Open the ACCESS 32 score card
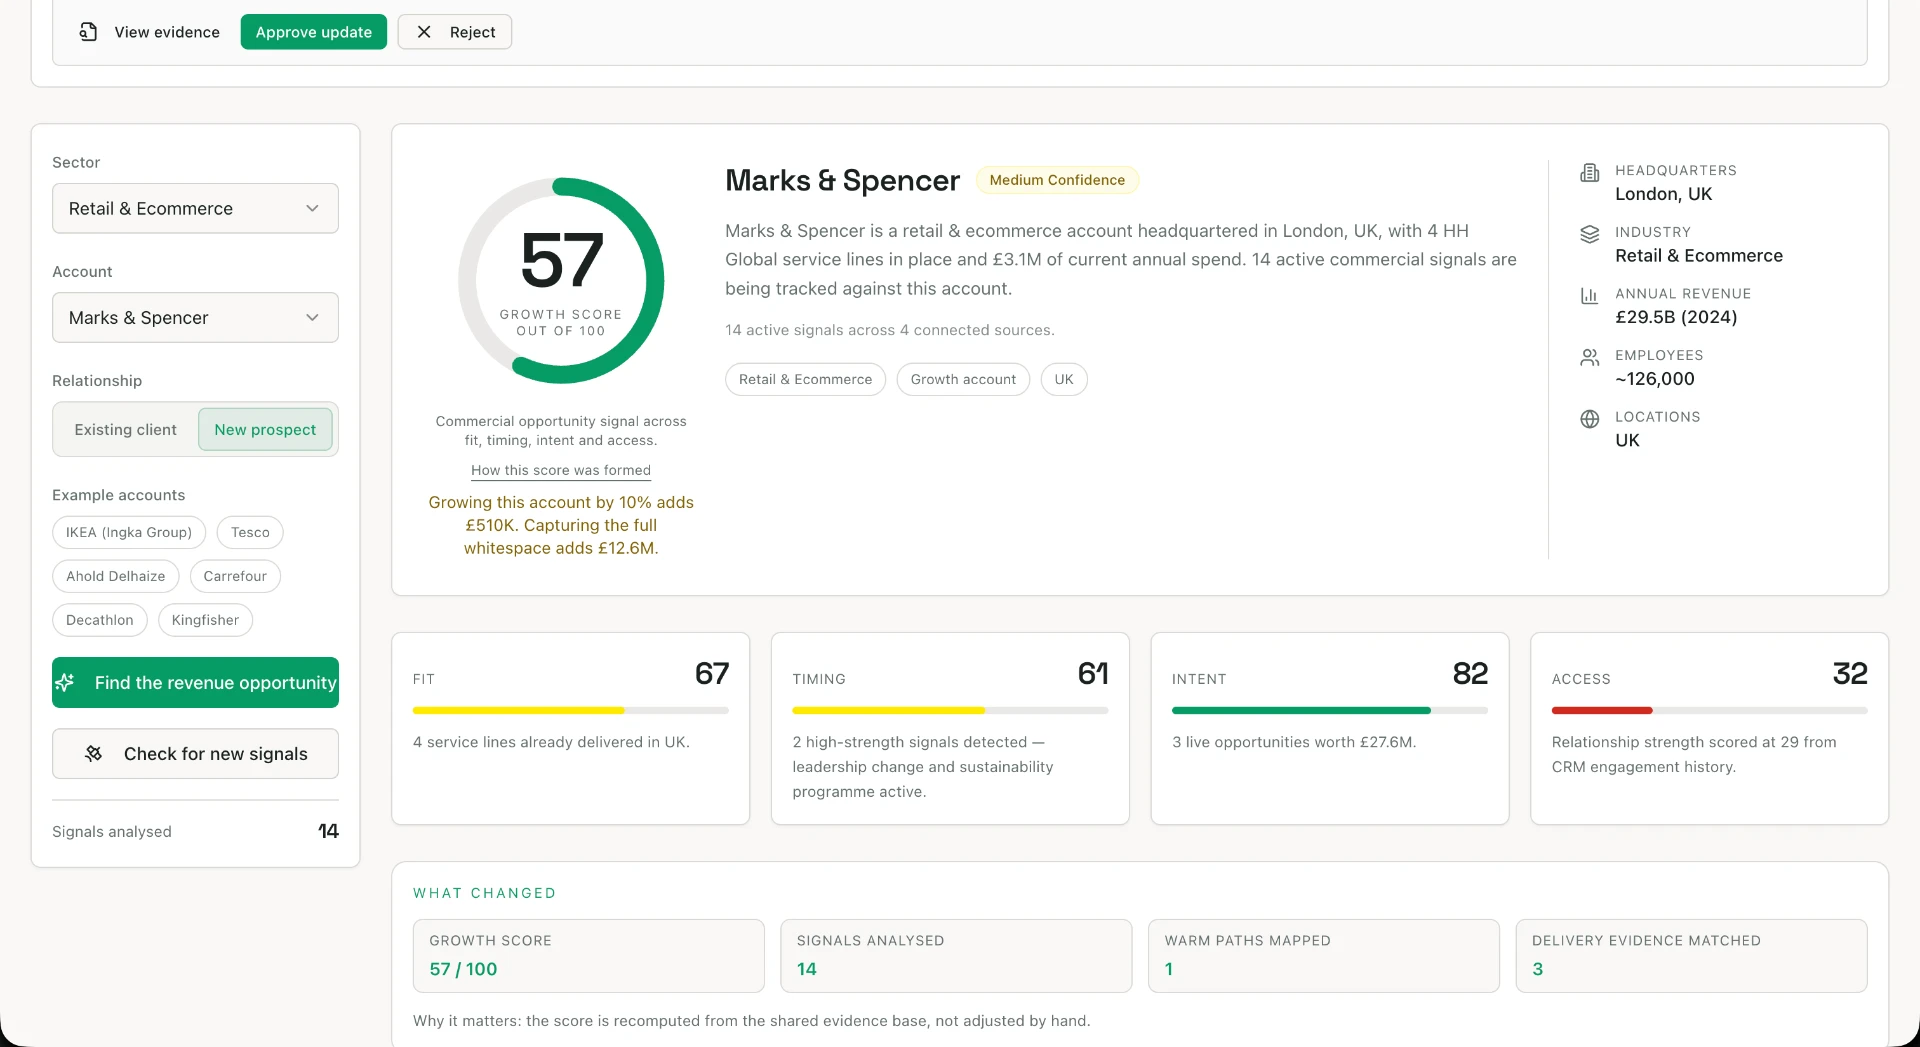The width and height of the screenshot is (1920, 1047). [x=1709, y=728]
